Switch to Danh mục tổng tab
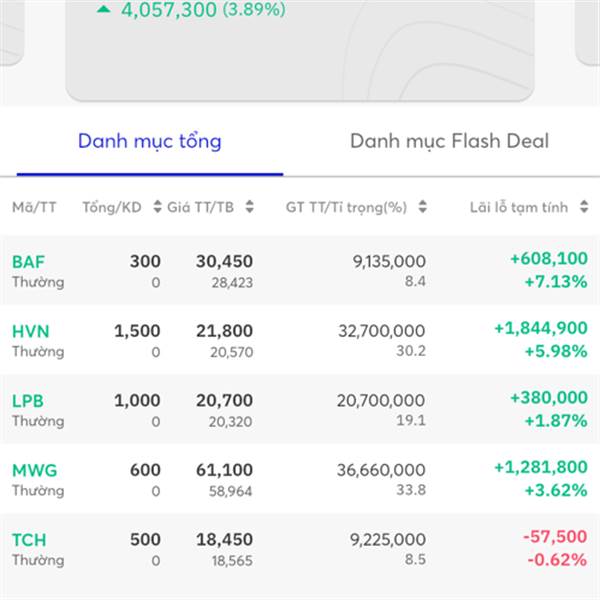The height and width of the screenshot is (600, 600). [150, 141]
